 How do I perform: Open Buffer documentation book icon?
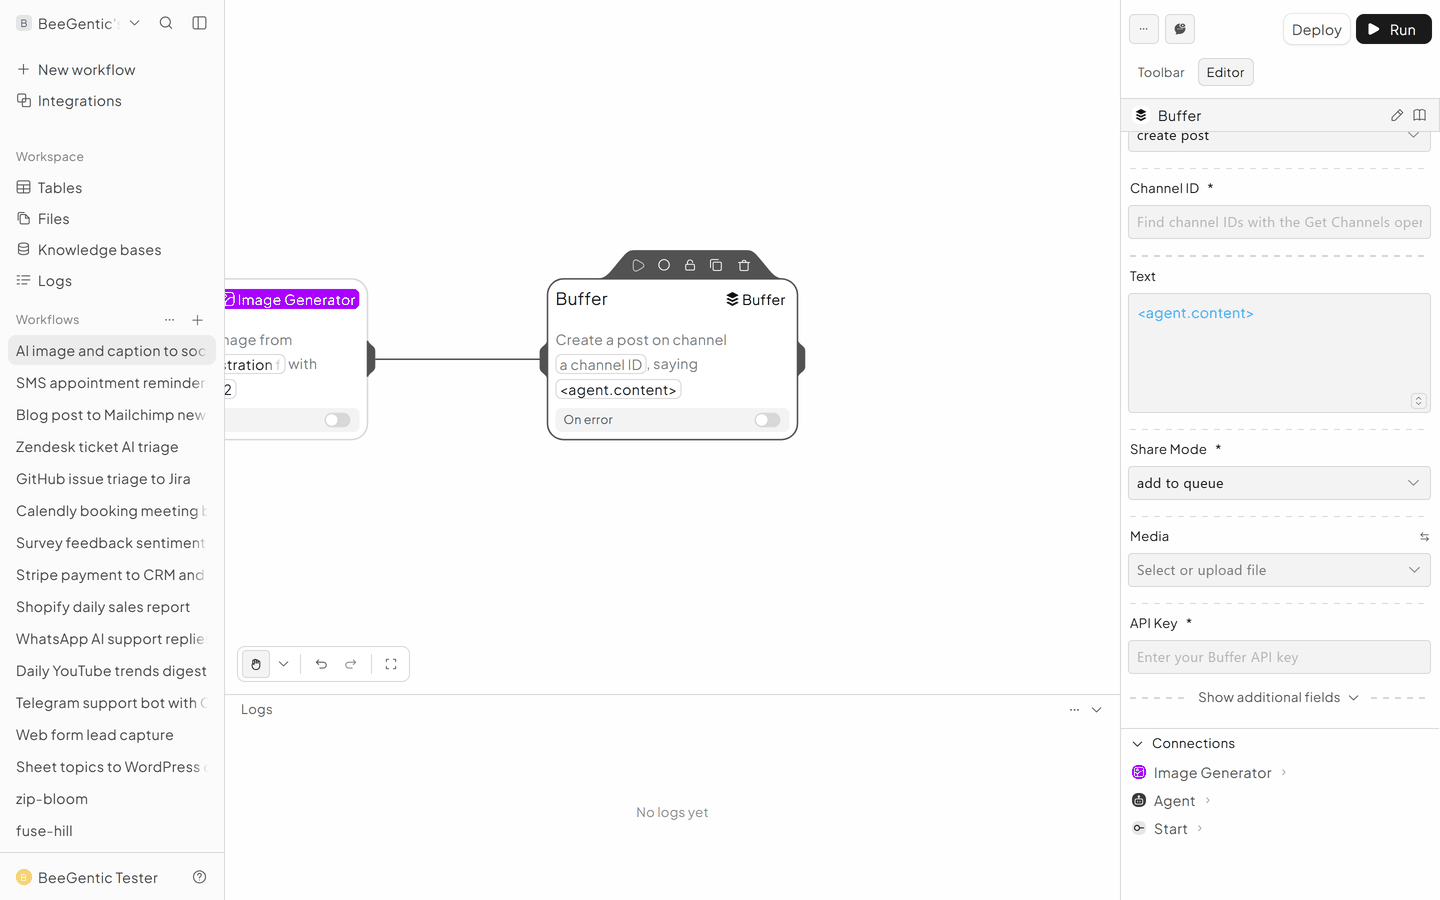[x=1419, y=115]
